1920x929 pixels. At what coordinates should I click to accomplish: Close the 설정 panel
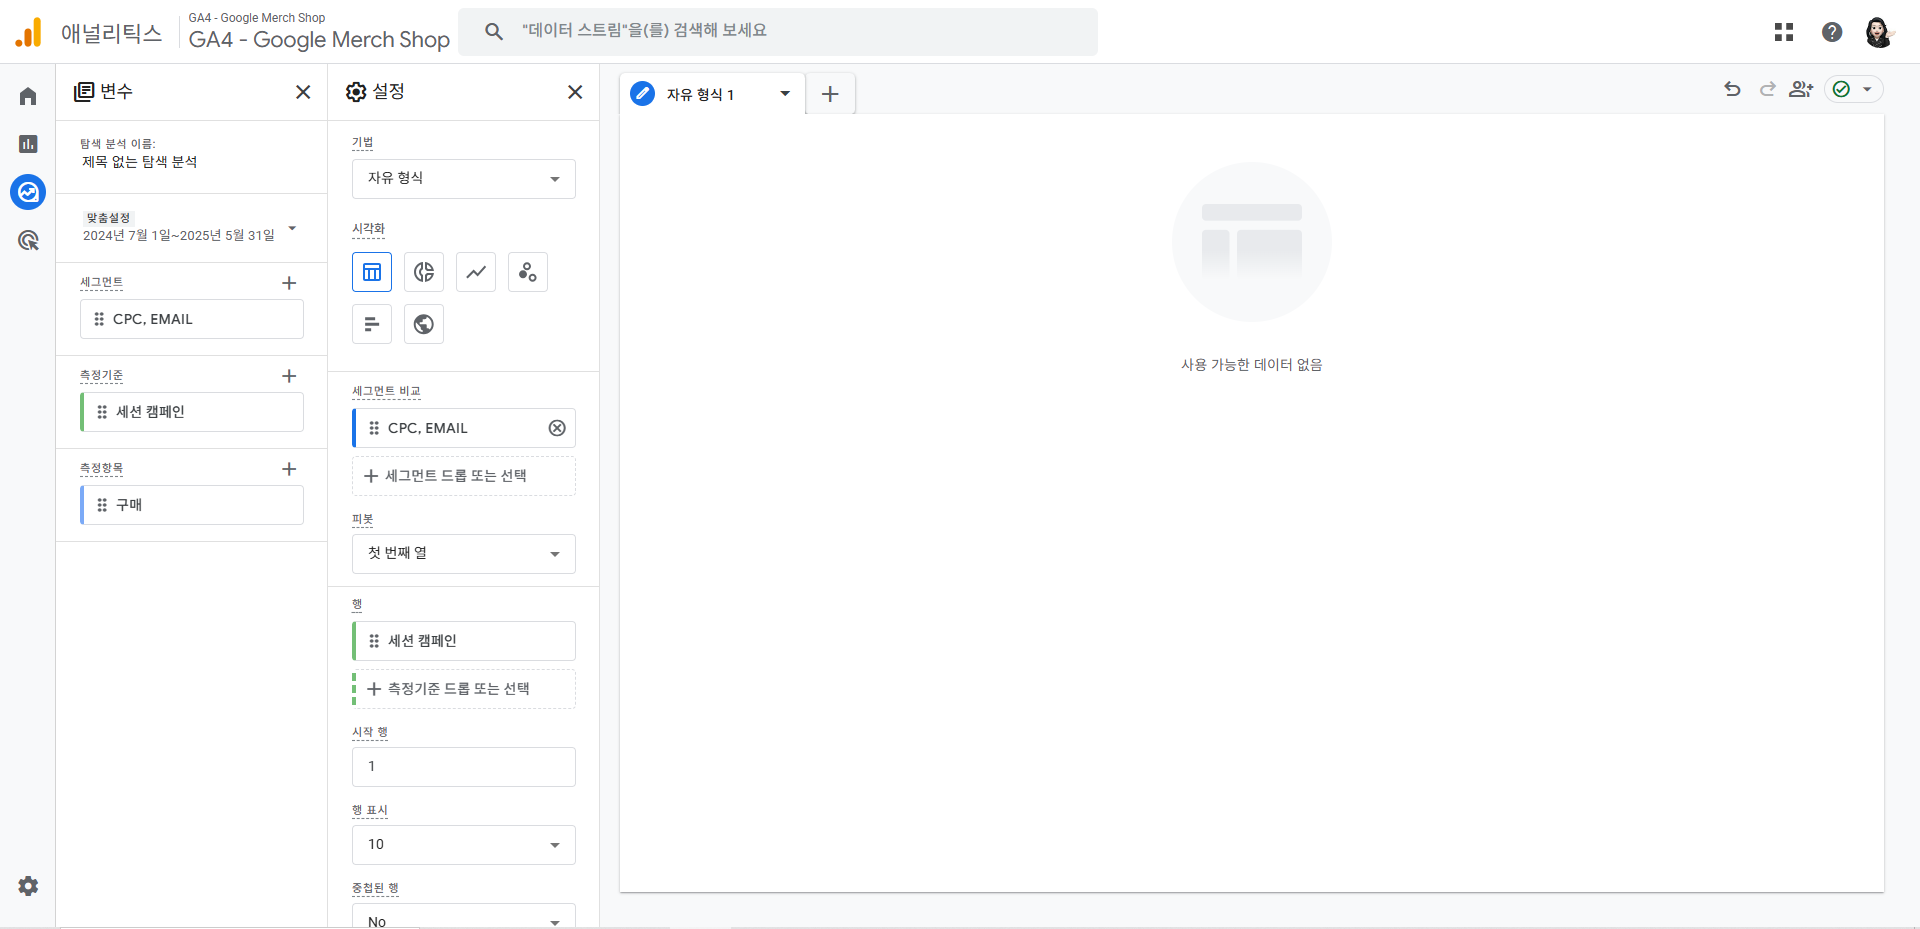pos(575,92)
